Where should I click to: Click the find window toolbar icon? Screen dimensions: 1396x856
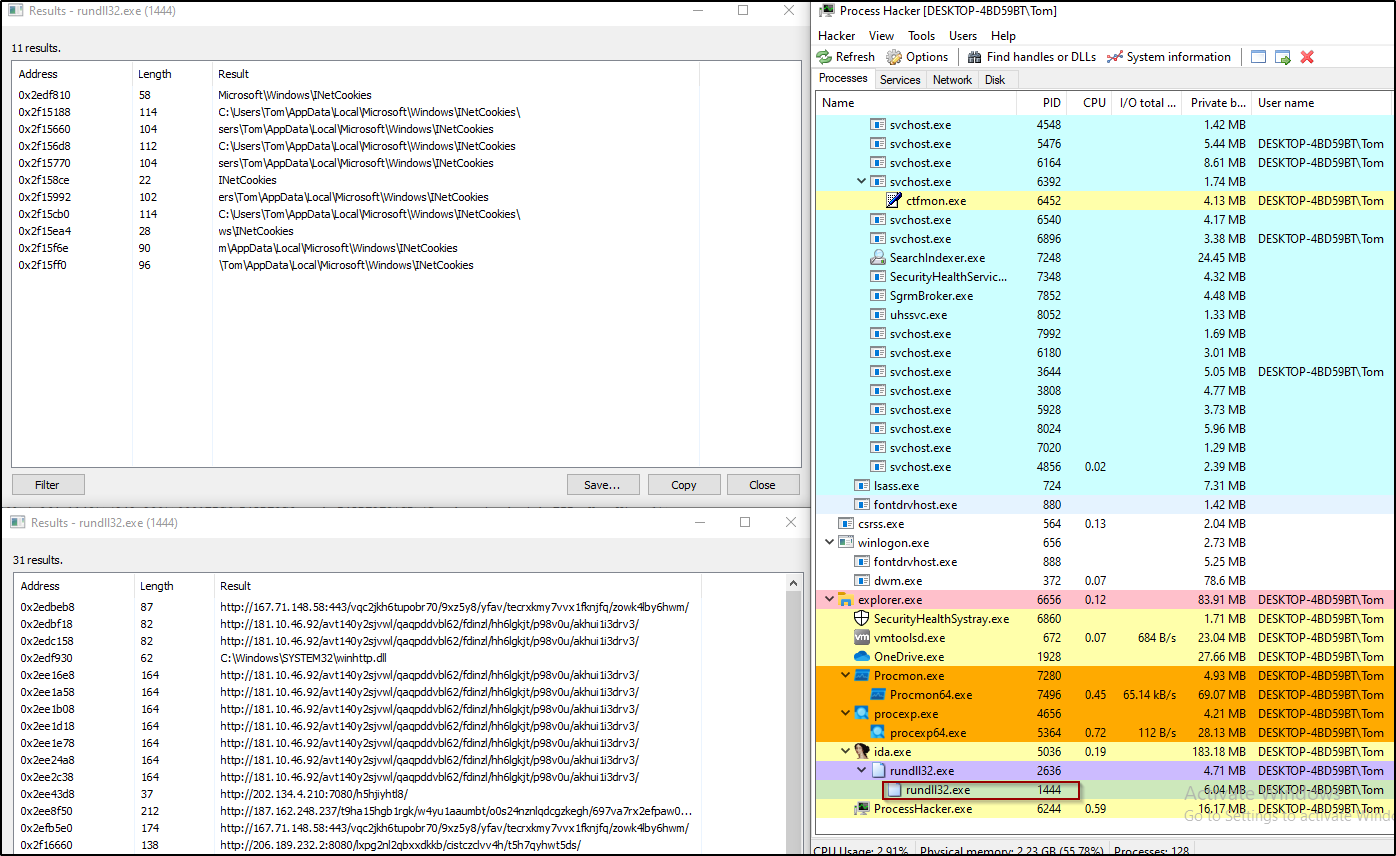pos(1258,57)
